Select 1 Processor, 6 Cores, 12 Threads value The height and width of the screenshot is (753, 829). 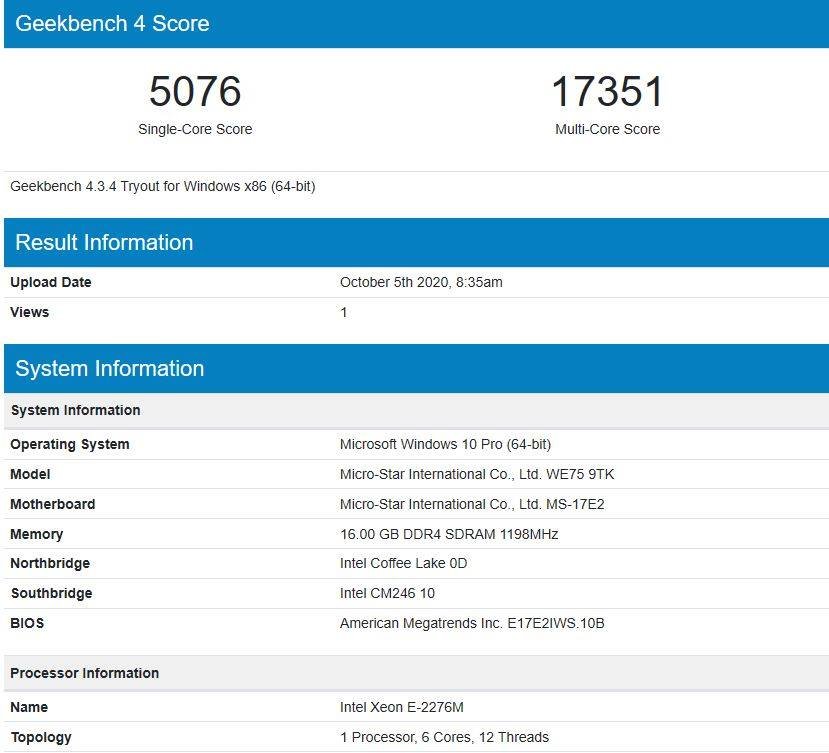click(445, 737)
